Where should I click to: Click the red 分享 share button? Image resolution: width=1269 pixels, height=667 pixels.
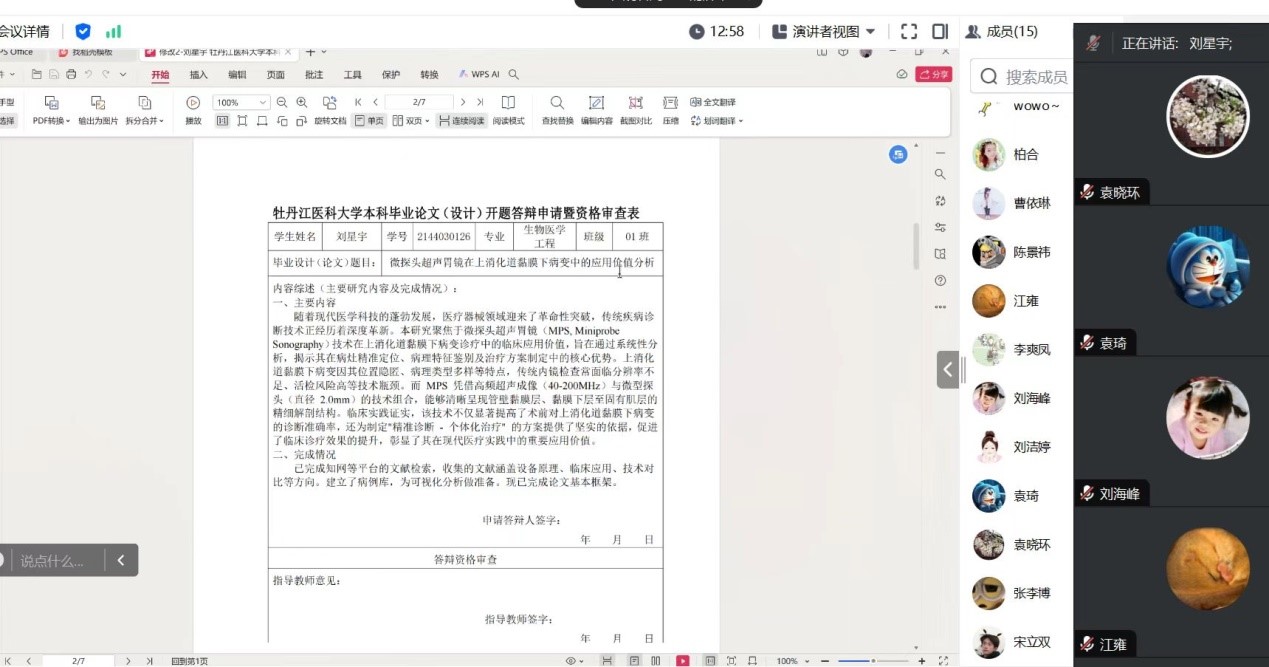933,74
